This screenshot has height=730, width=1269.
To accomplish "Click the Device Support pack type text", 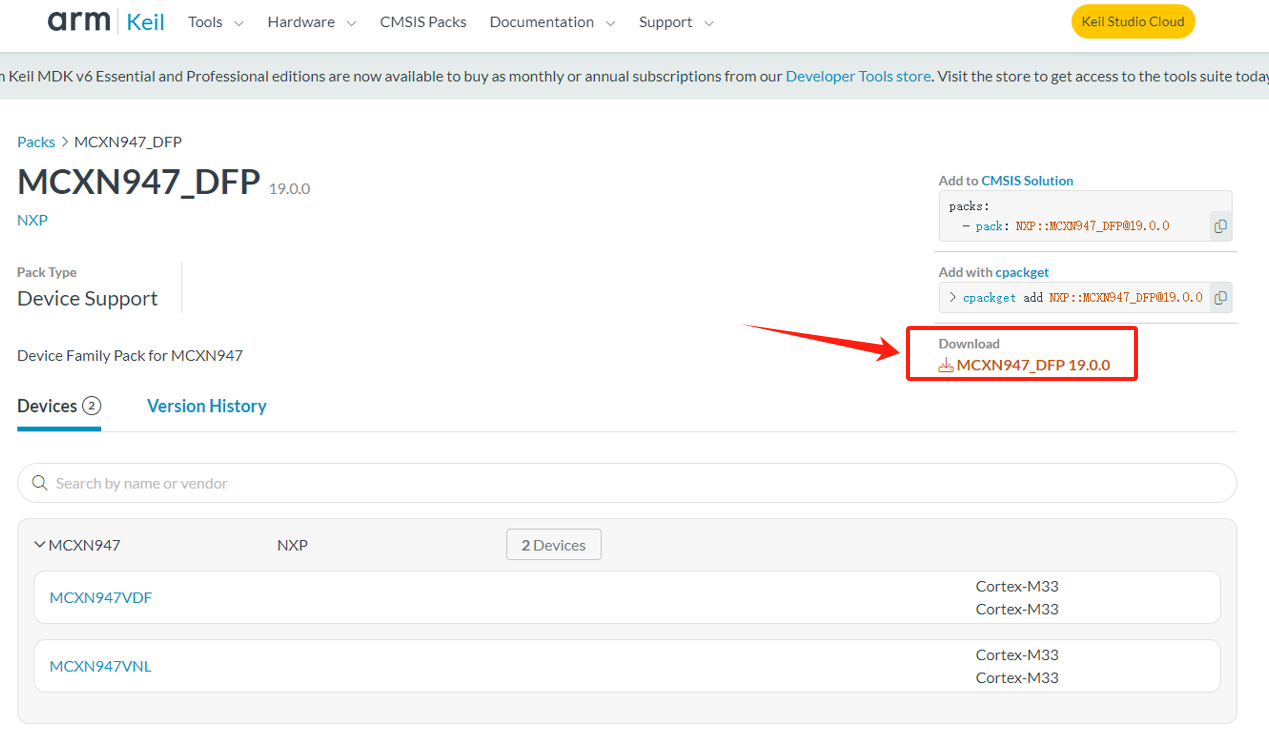I will [x=87, y=299].
